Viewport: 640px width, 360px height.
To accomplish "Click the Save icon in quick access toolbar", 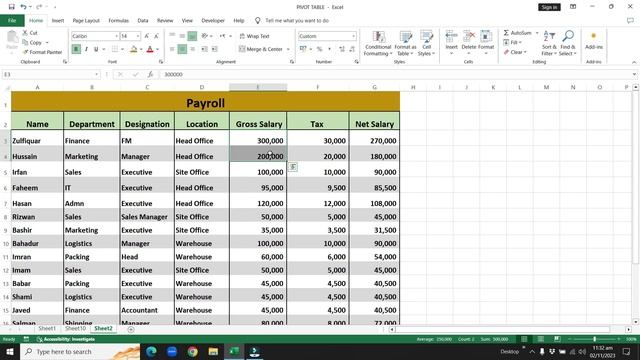I will [x=11, y=7].
